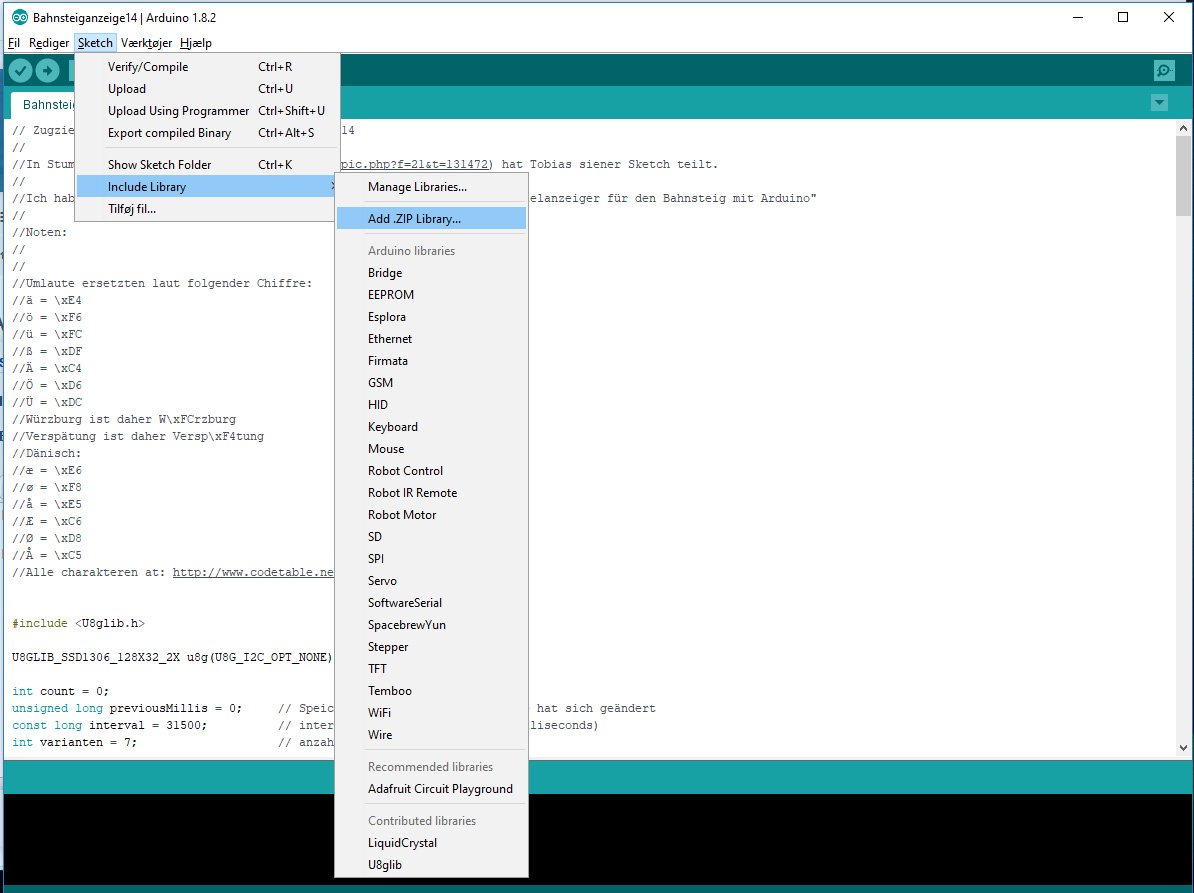Include the Keyboard library

coord(431,427)
